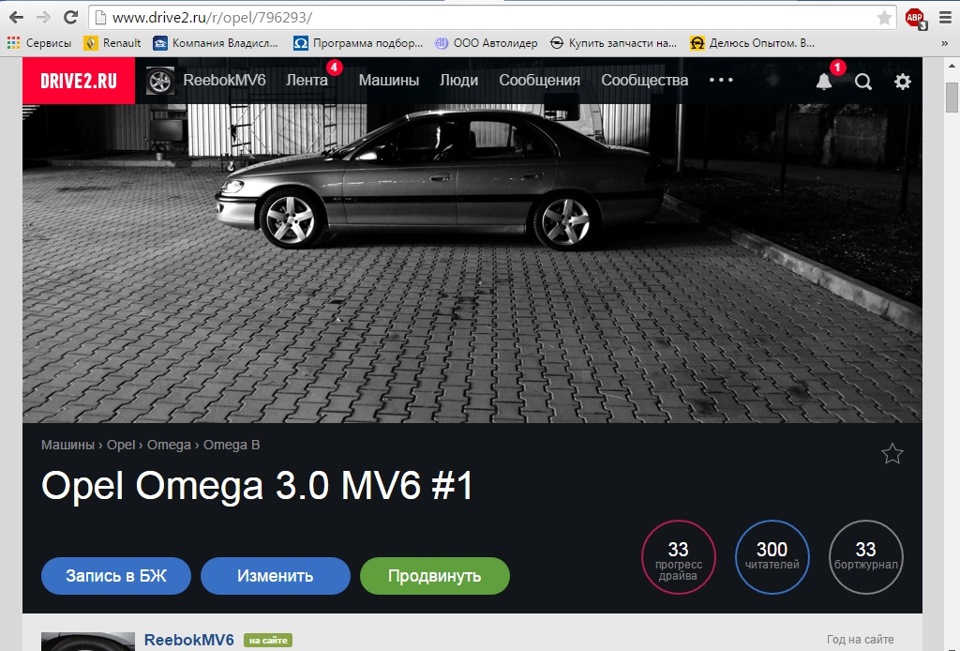The image size is (960, 651).
Task: Open site settings with the gear icon
Action: (x=902, y=81)
